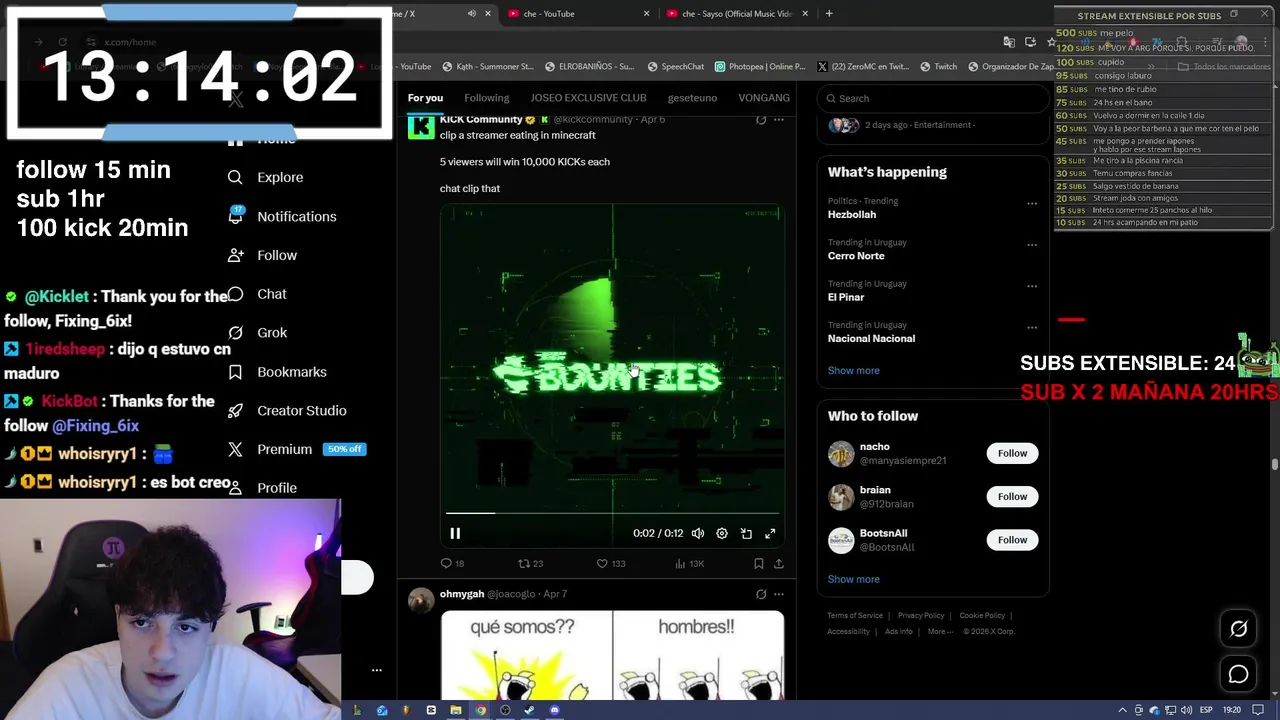Repost the KICK Community post with 23 reposts
Screen dimensions: 1280x720
coord(530,563)
